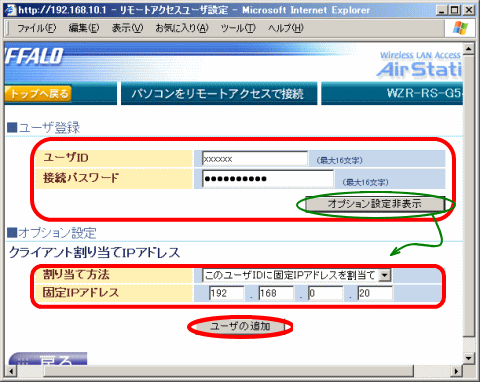Click the ユーザの追加 button
The image size is (480, 382).
coord(239,326)
